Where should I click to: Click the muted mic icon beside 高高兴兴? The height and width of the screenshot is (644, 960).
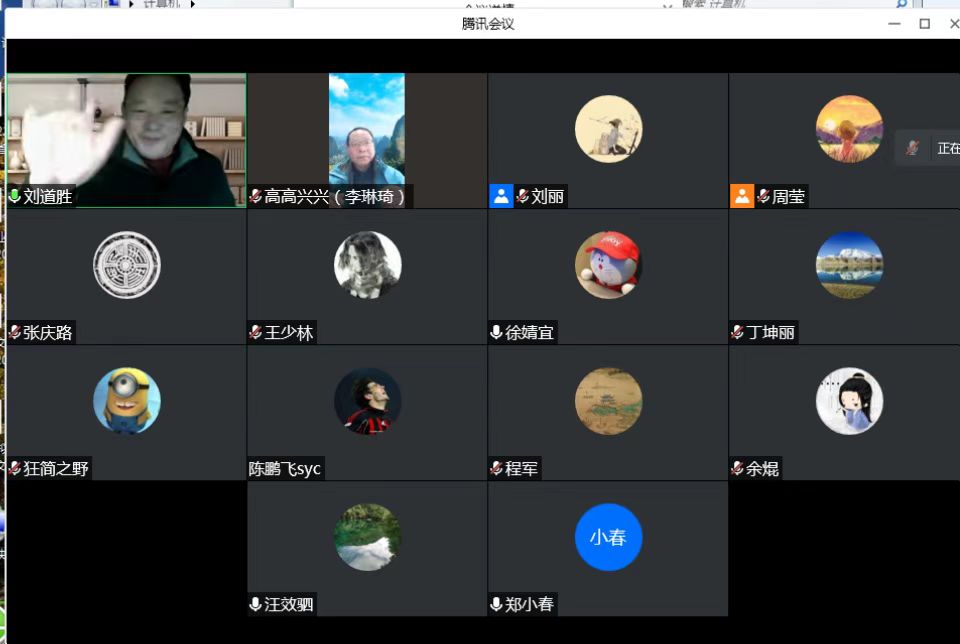pyautogui.click(x=256, y=197)
